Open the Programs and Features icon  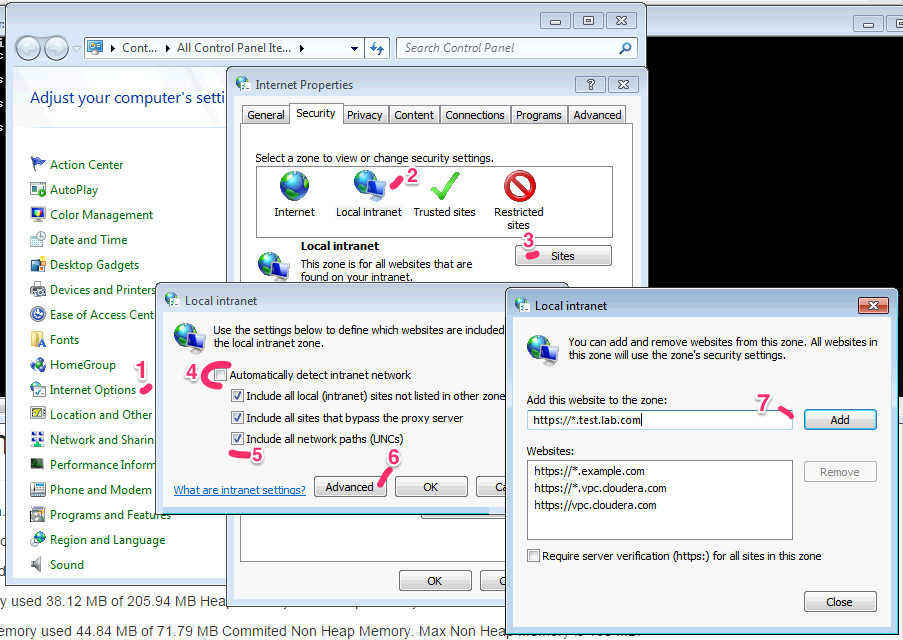[38, 514]
